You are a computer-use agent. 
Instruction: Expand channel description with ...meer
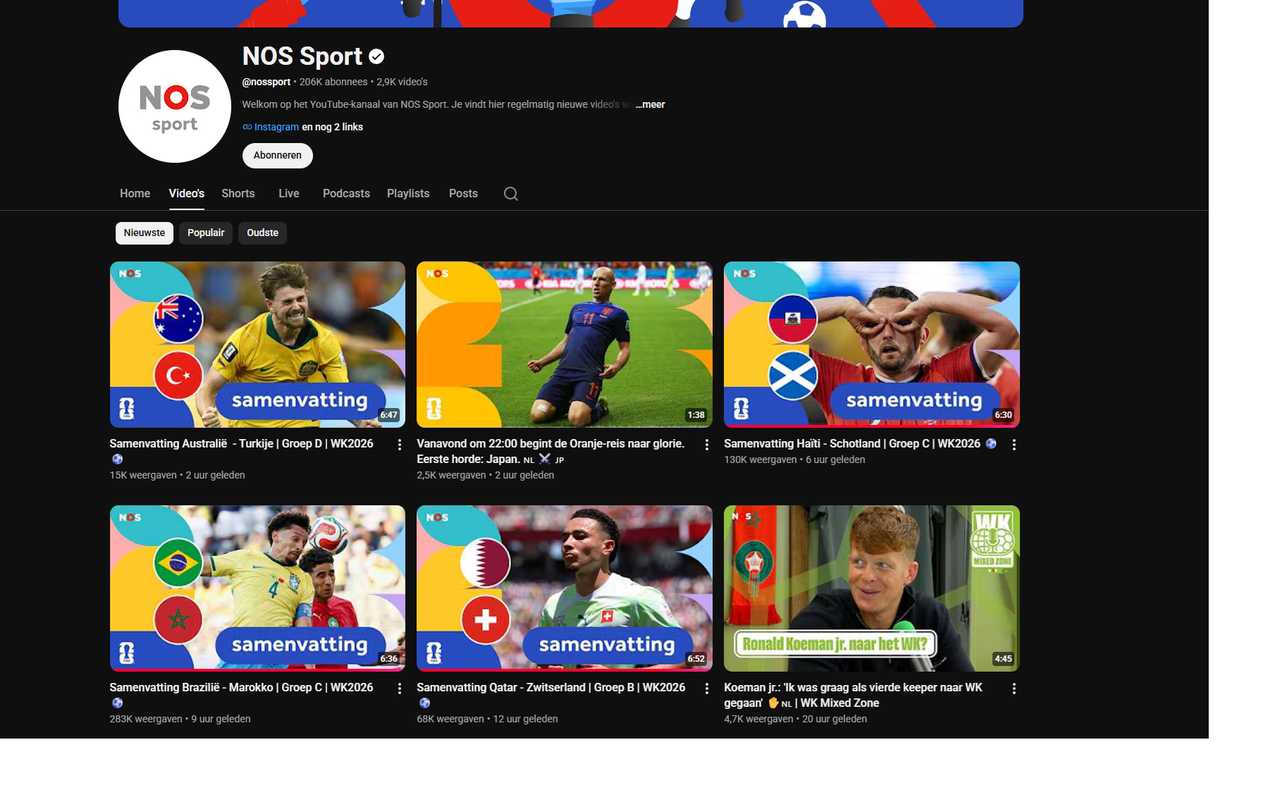click(650, 105)
